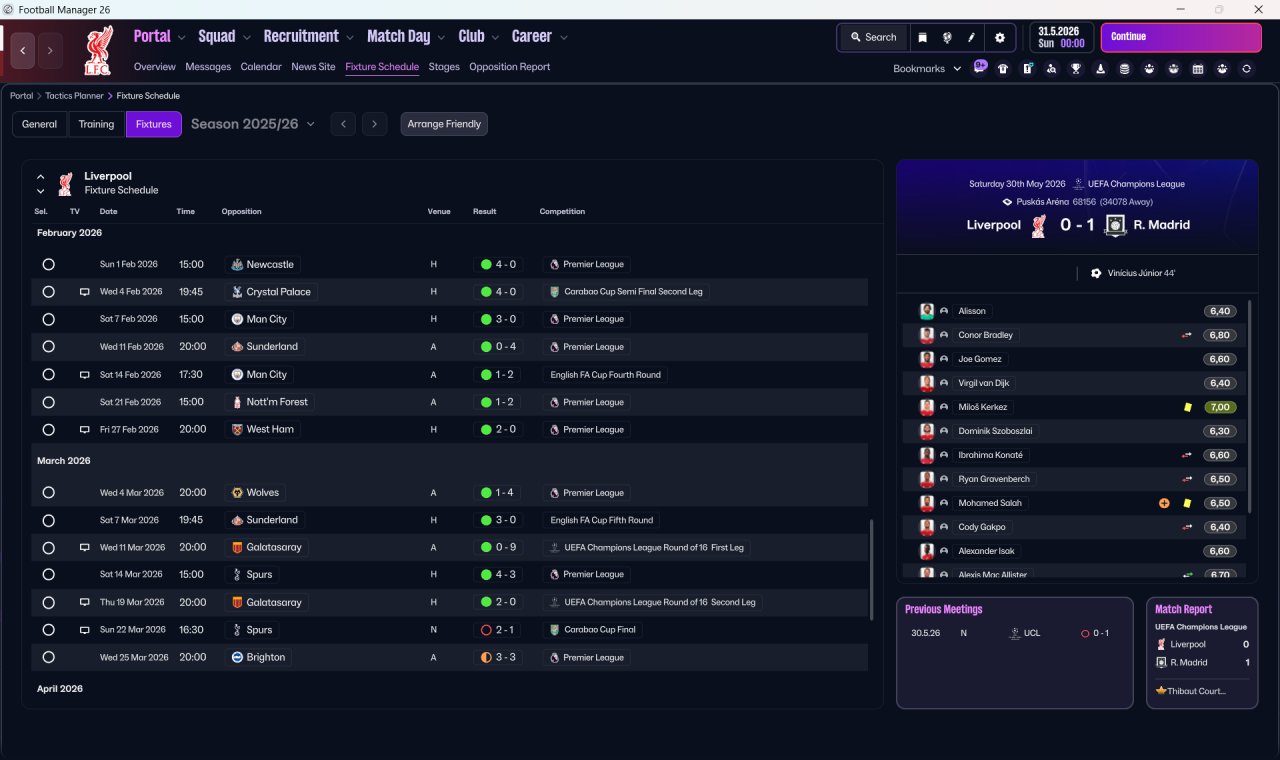
Task: Open the settings gear icon
Action: click(x=999, y=37)
